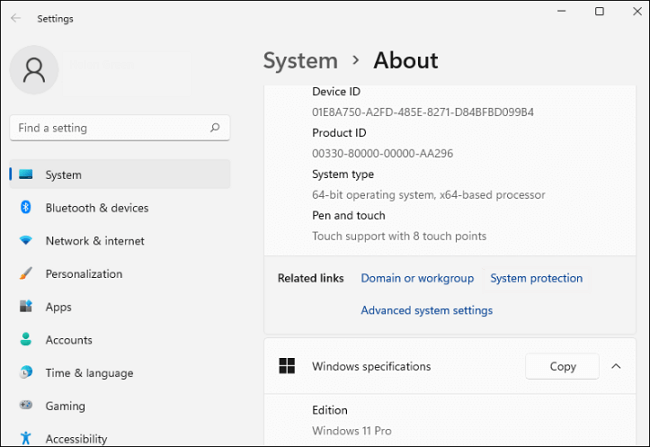650x447 pixels.
Task: Click the search magnifier icon
Action: pos(215,128)
